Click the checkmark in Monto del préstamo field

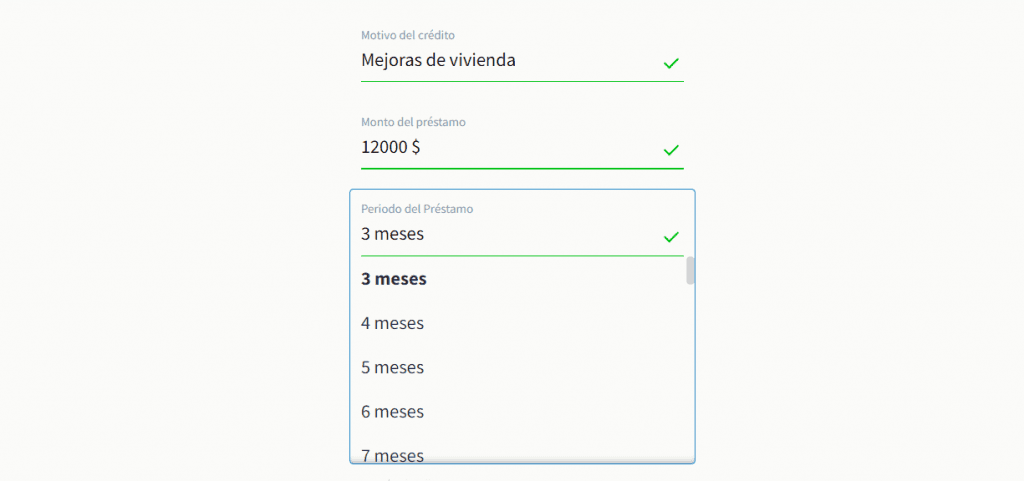click(x=671, y=150)
